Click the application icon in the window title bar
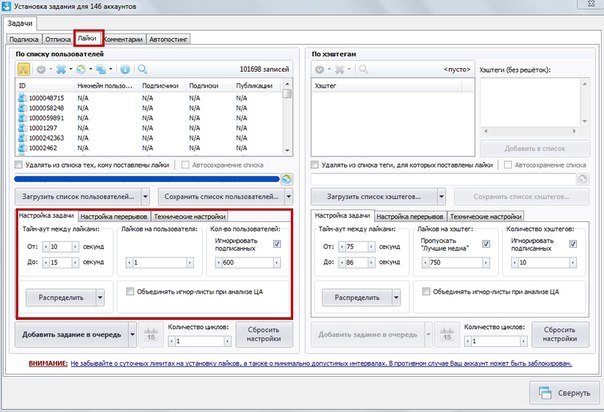 click(x=6, y=6)
